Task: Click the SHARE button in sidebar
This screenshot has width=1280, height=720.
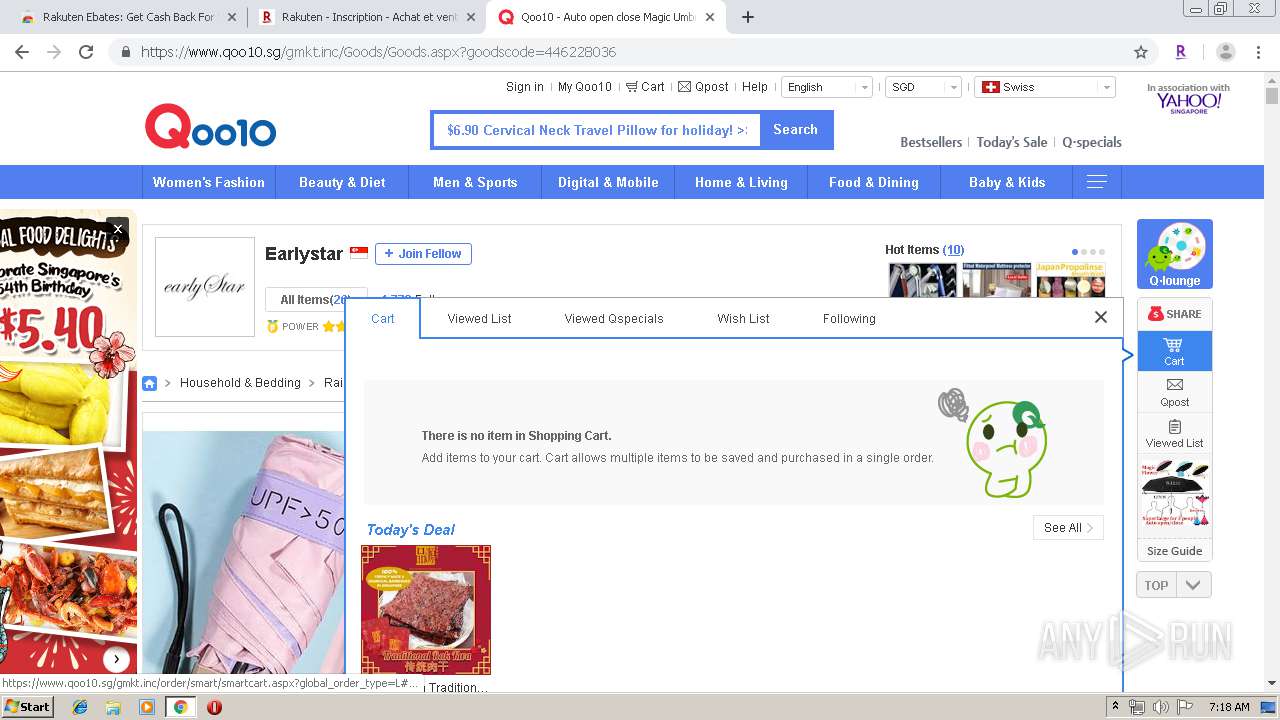Action: [1175, 314]
